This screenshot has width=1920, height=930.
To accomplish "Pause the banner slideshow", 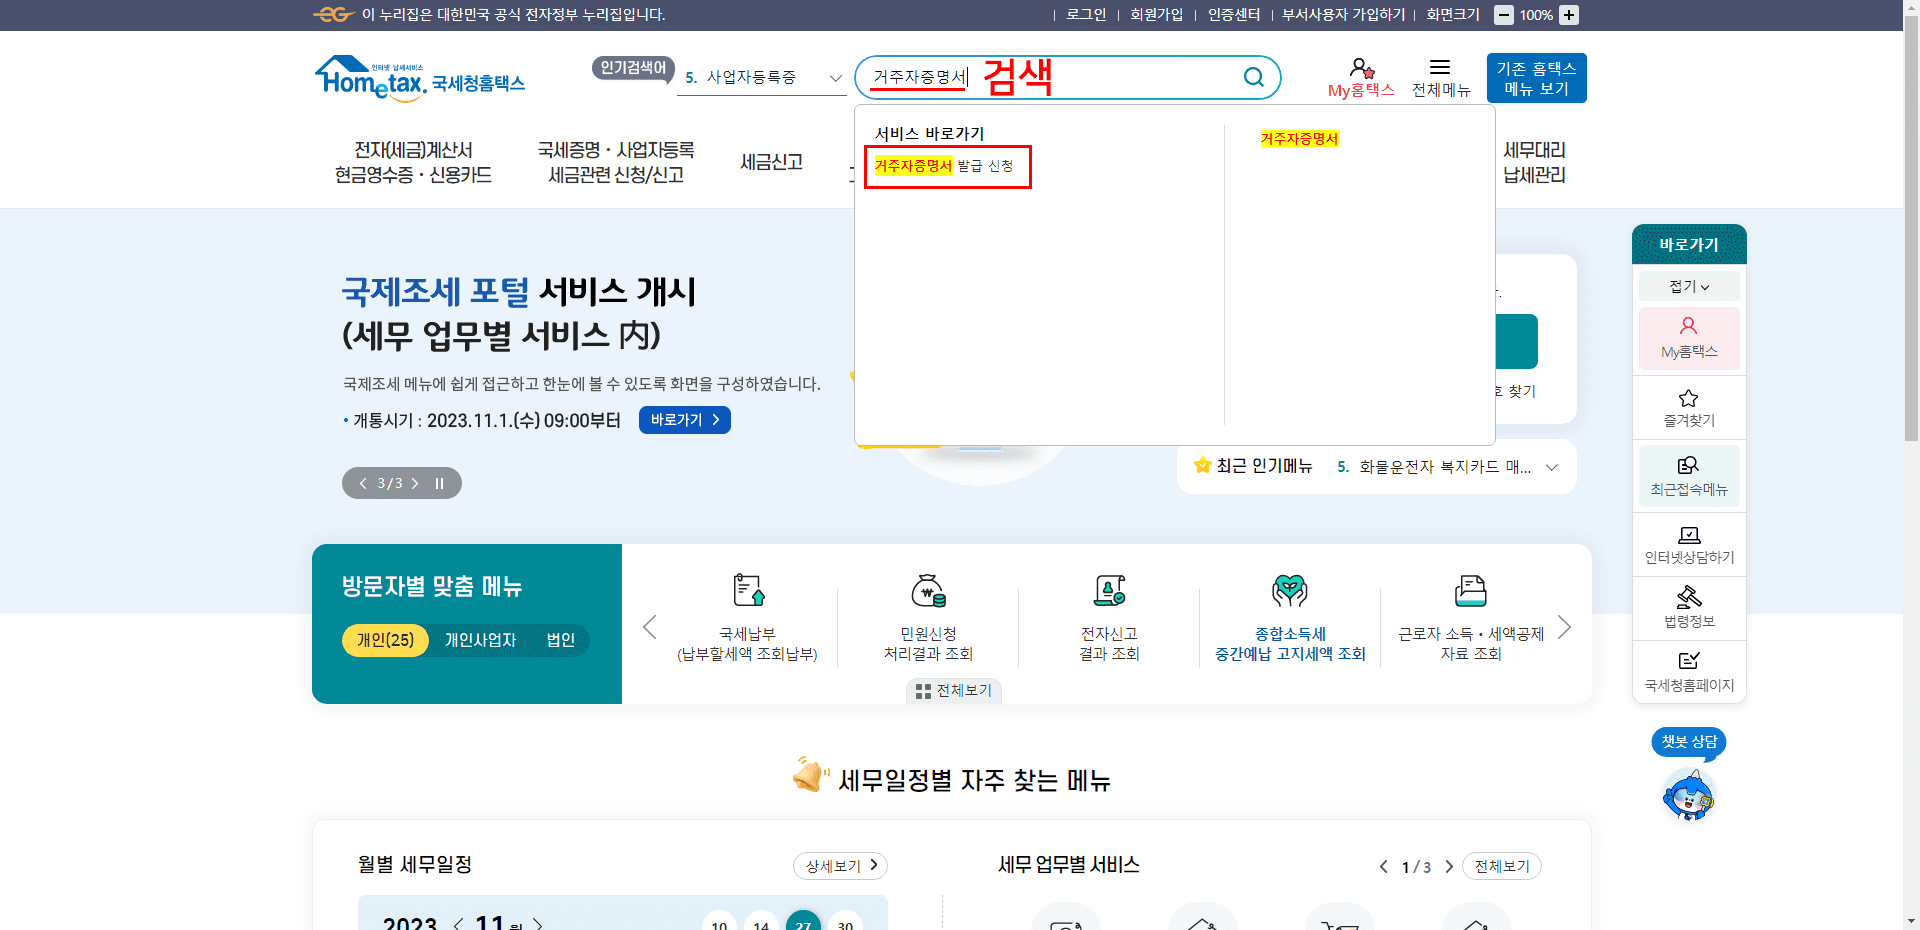I will pos(439,483).
